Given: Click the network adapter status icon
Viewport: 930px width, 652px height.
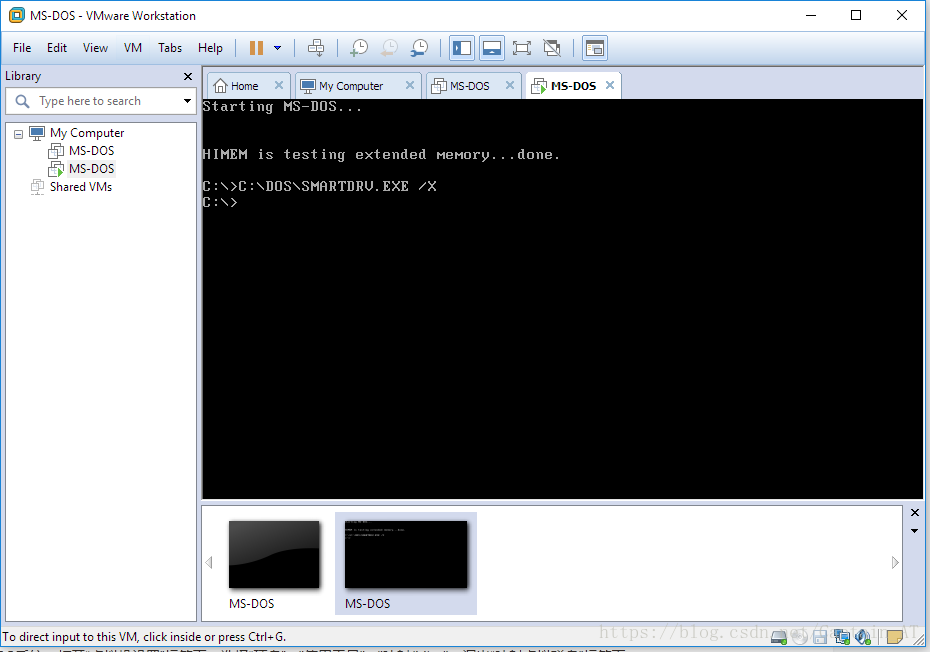Looking at the screenshot, I should [842, 638].
